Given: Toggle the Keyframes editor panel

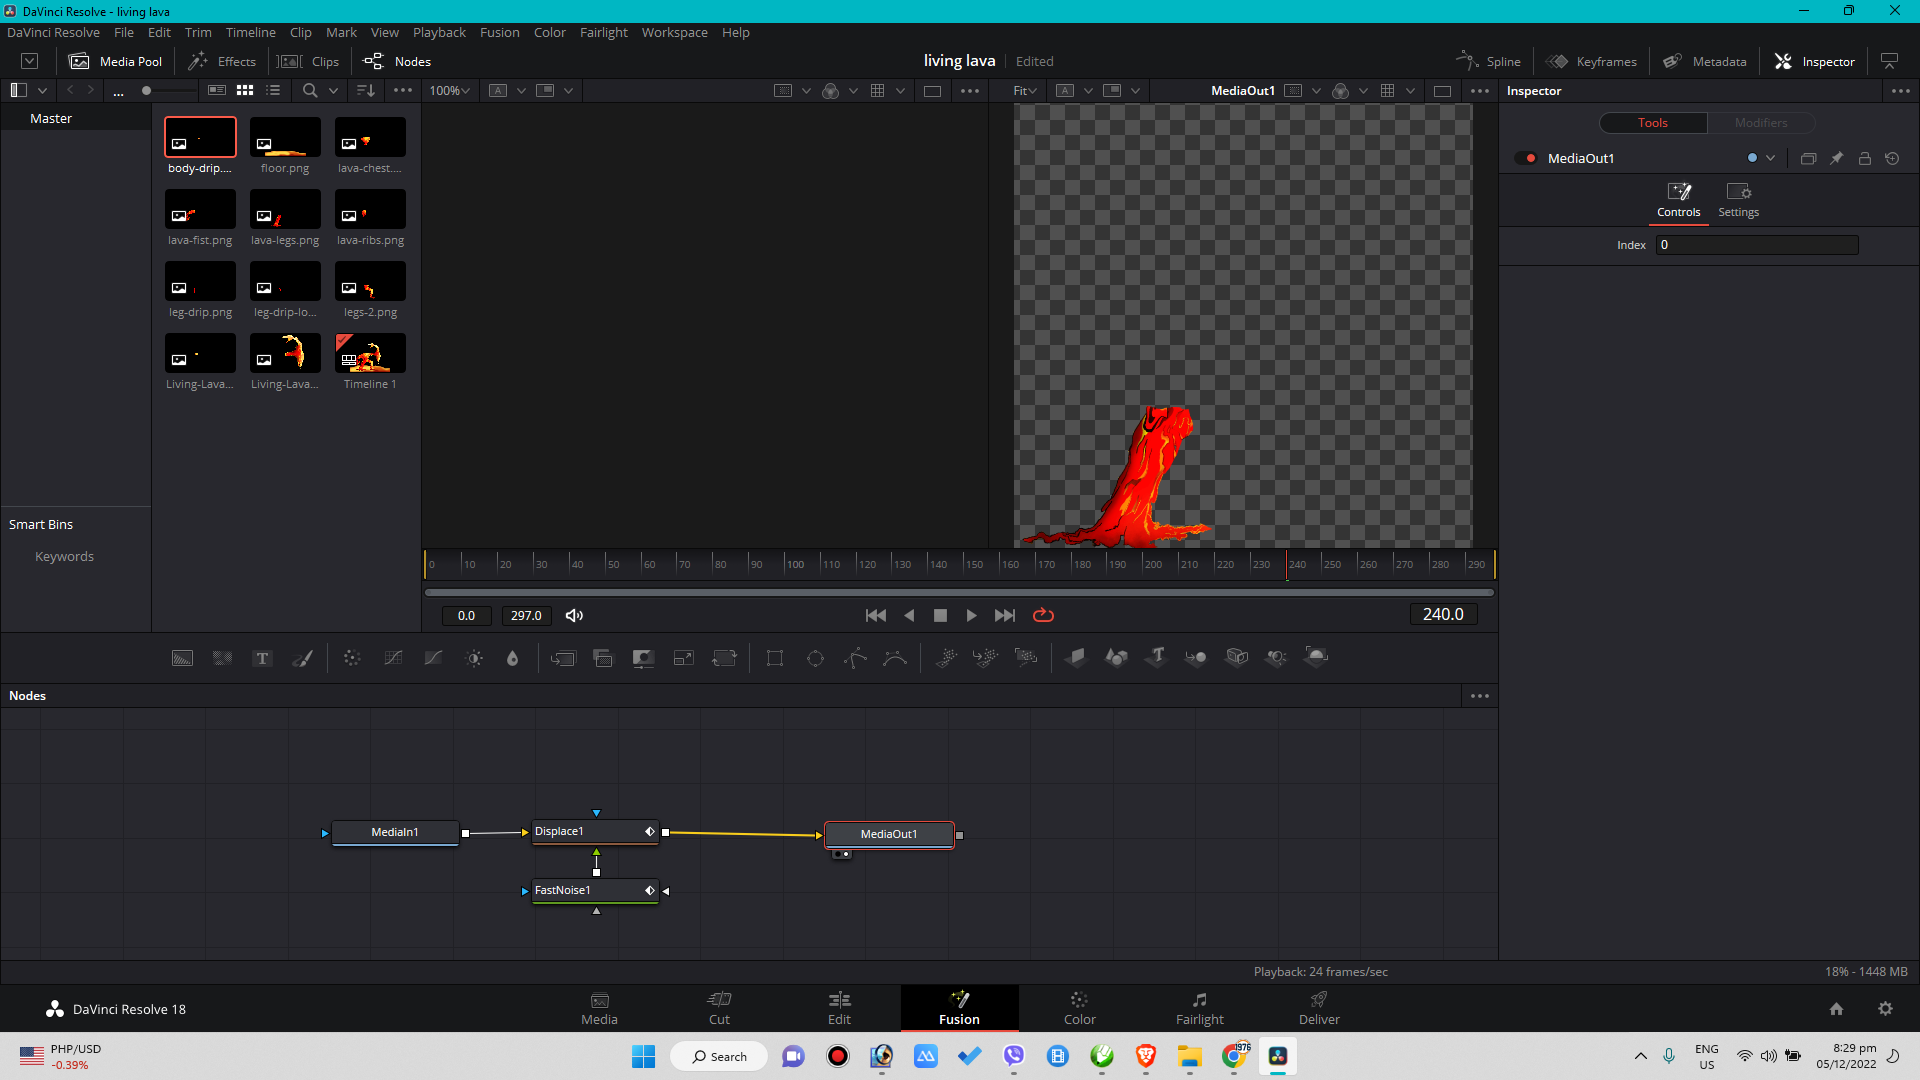Looking at the screenshot, I should tap(1591, 61).
